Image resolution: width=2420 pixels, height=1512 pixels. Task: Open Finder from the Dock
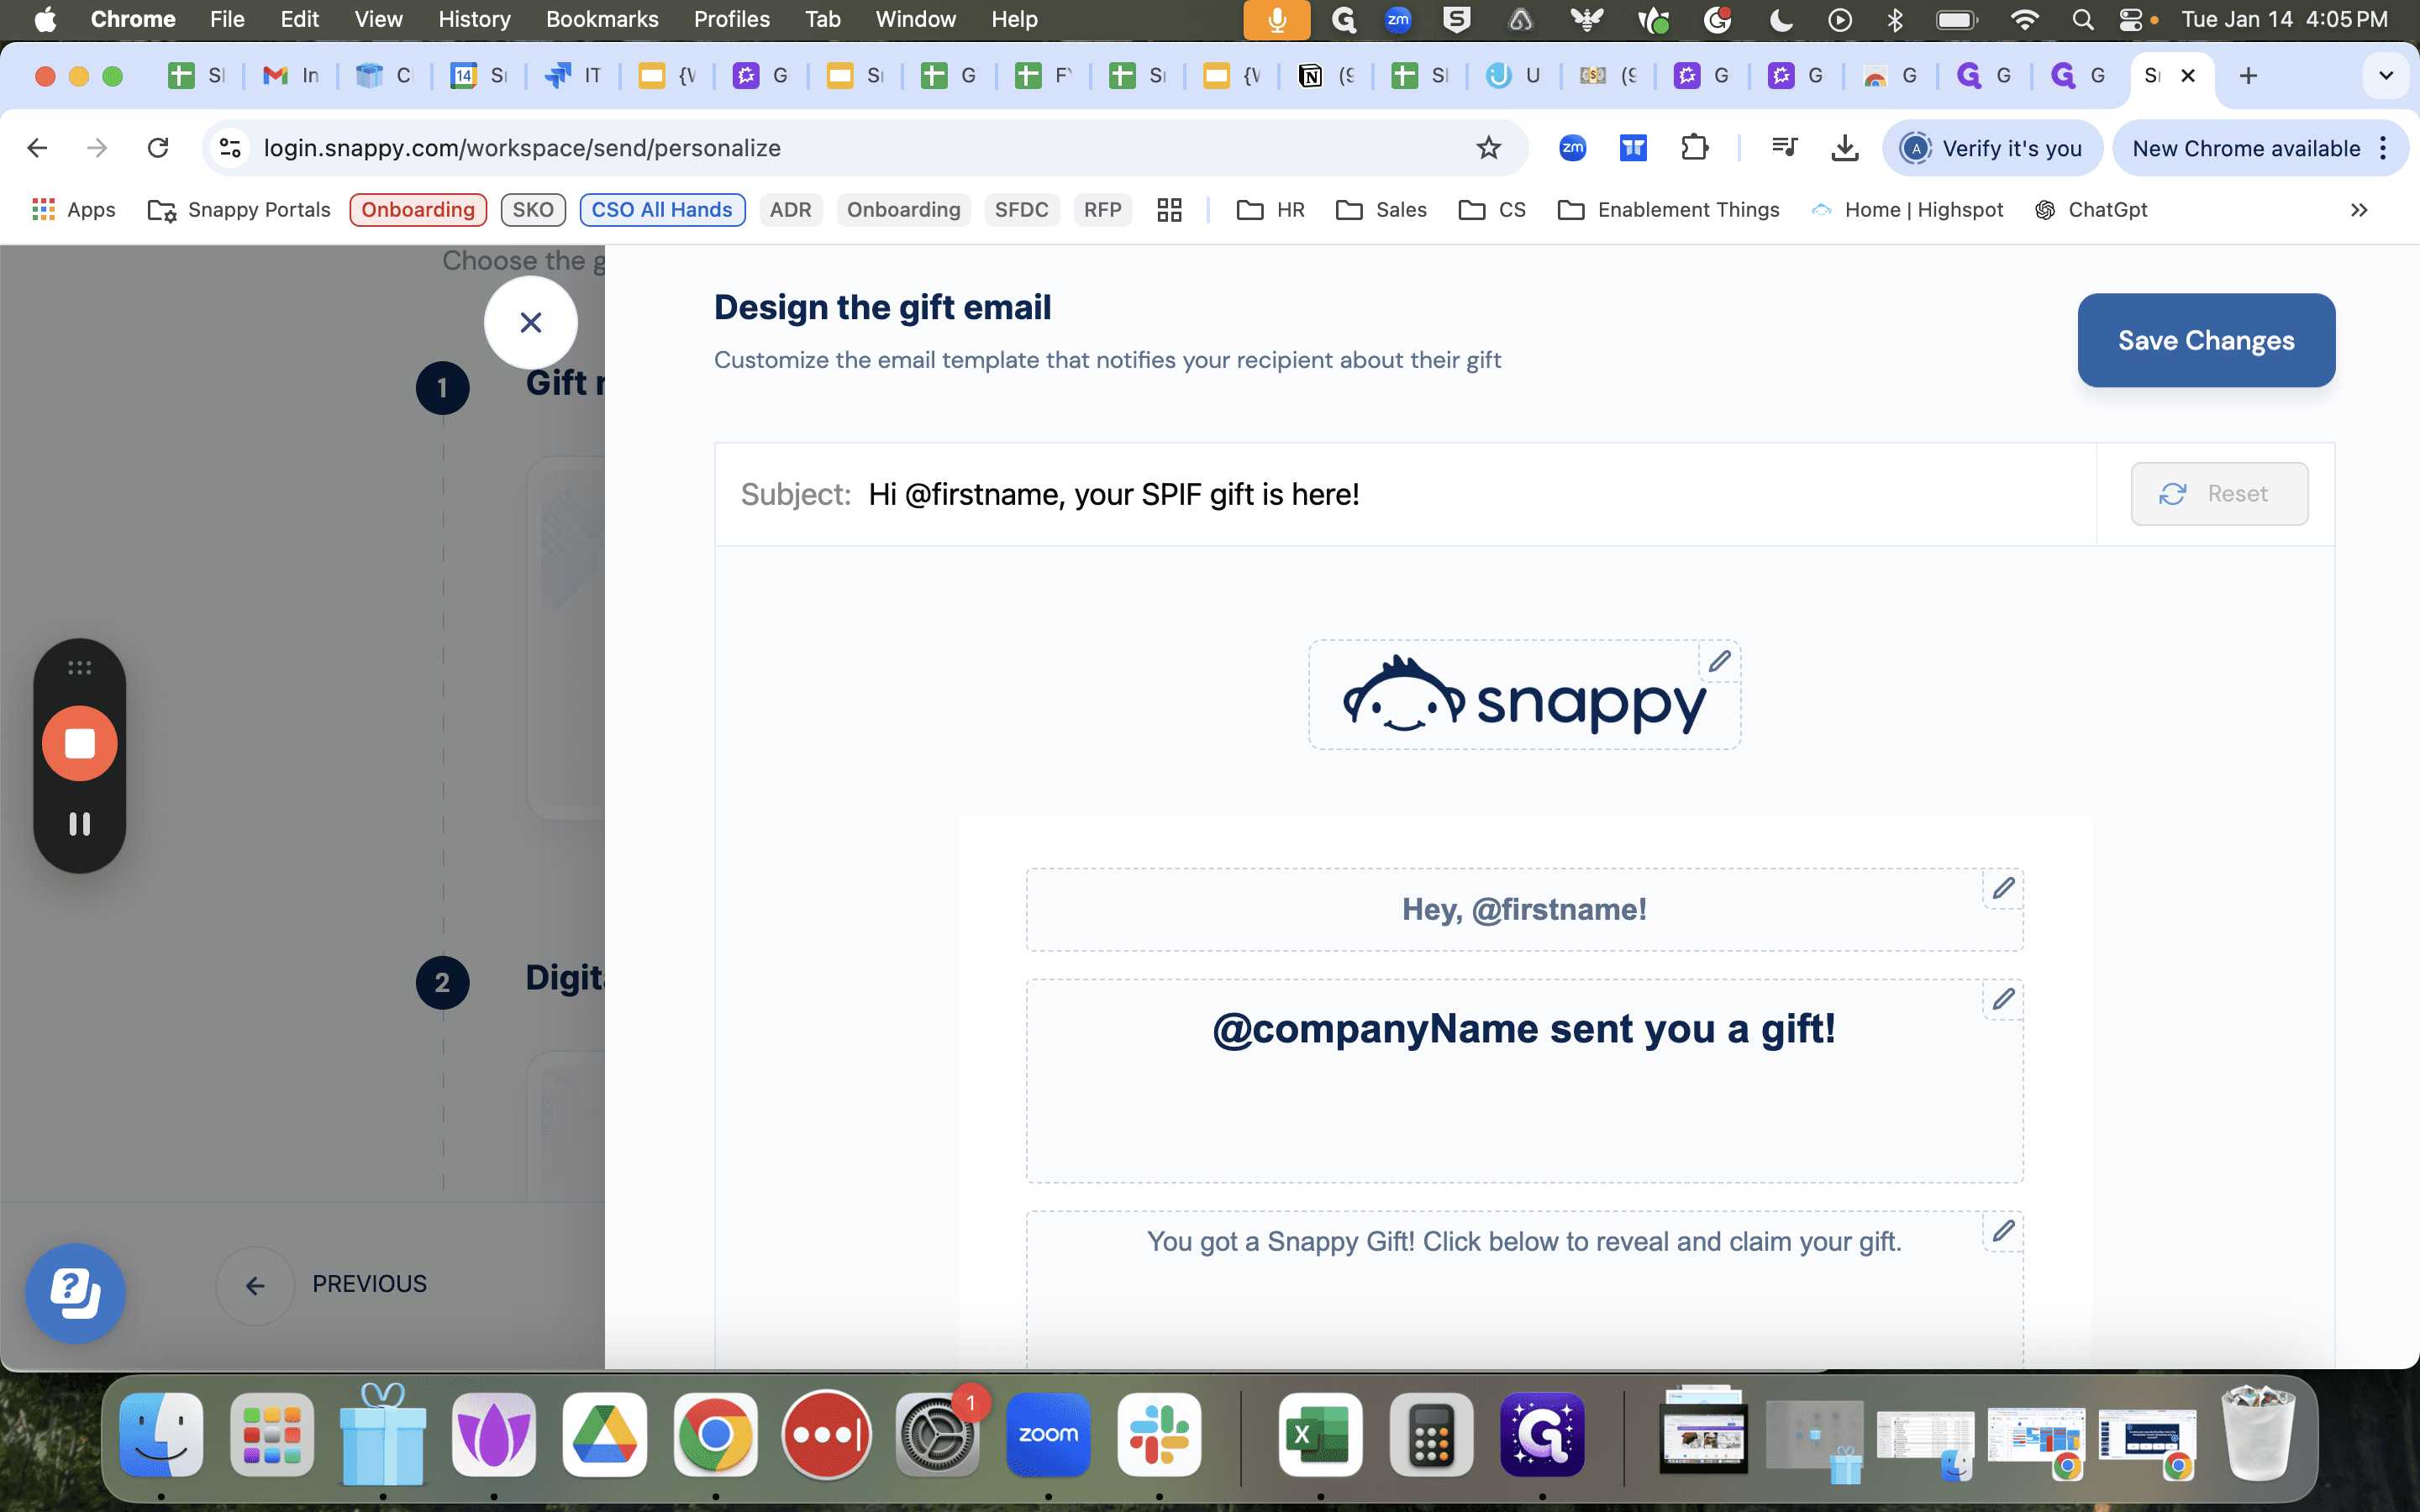point(161,1434)
